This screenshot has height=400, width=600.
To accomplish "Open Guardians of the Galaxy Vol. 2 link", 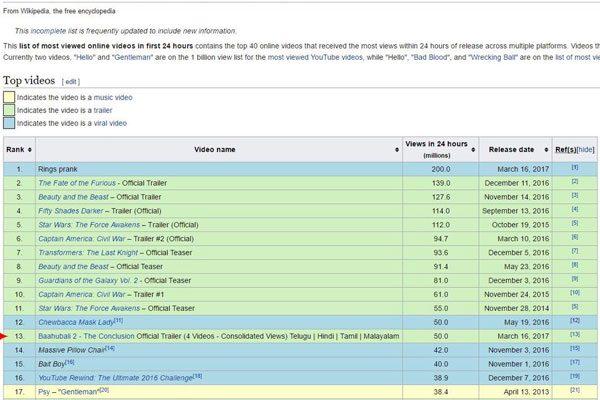I will (x=88, y=281).
